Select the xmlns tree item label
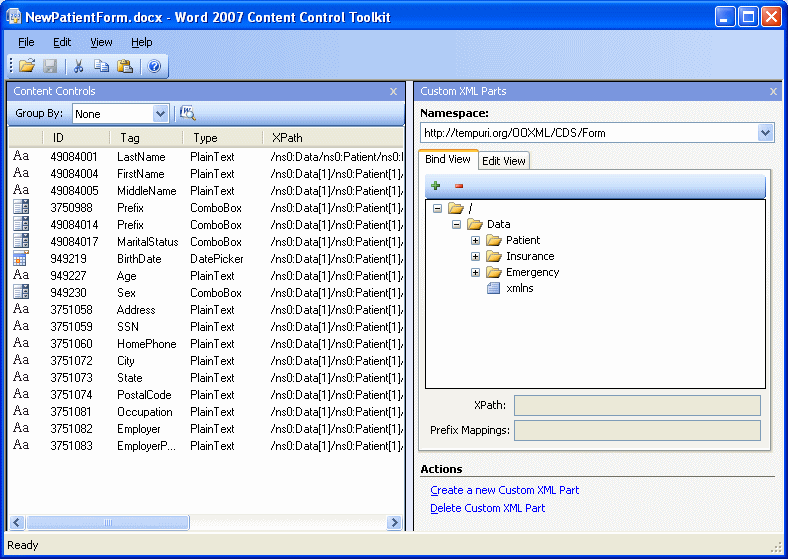 (x=520, y=288)
